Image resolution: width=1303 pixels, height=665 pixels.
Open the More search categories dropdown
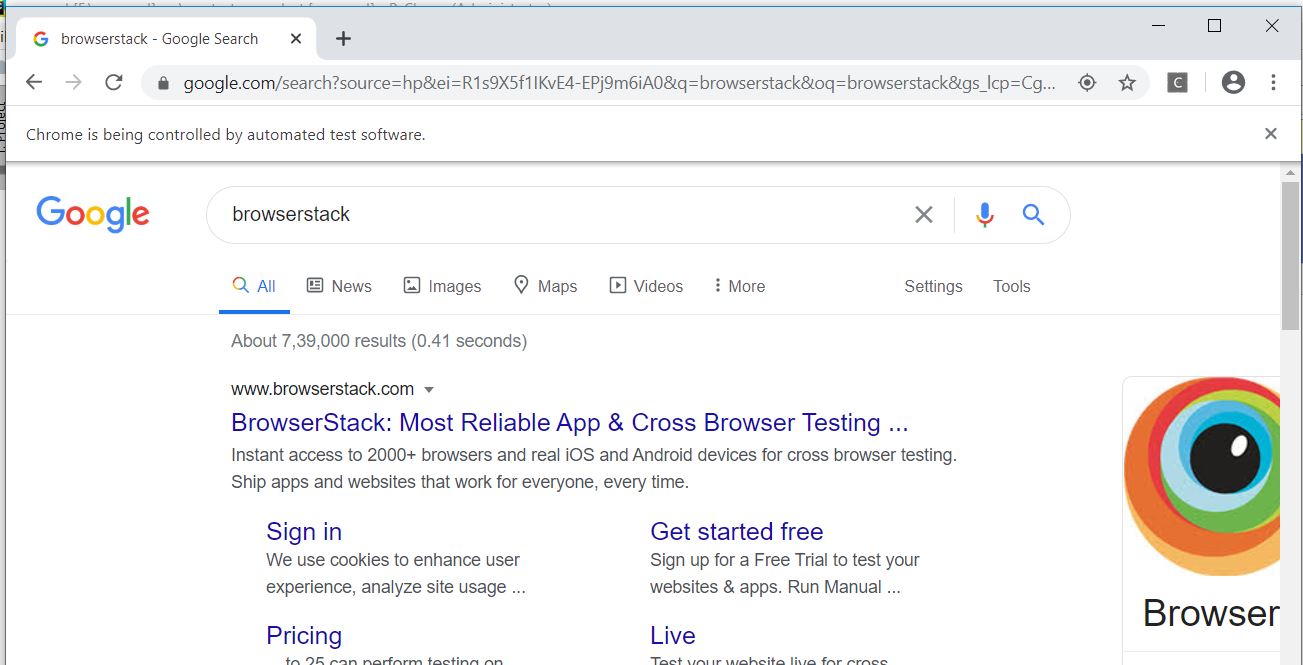(739, 286)
